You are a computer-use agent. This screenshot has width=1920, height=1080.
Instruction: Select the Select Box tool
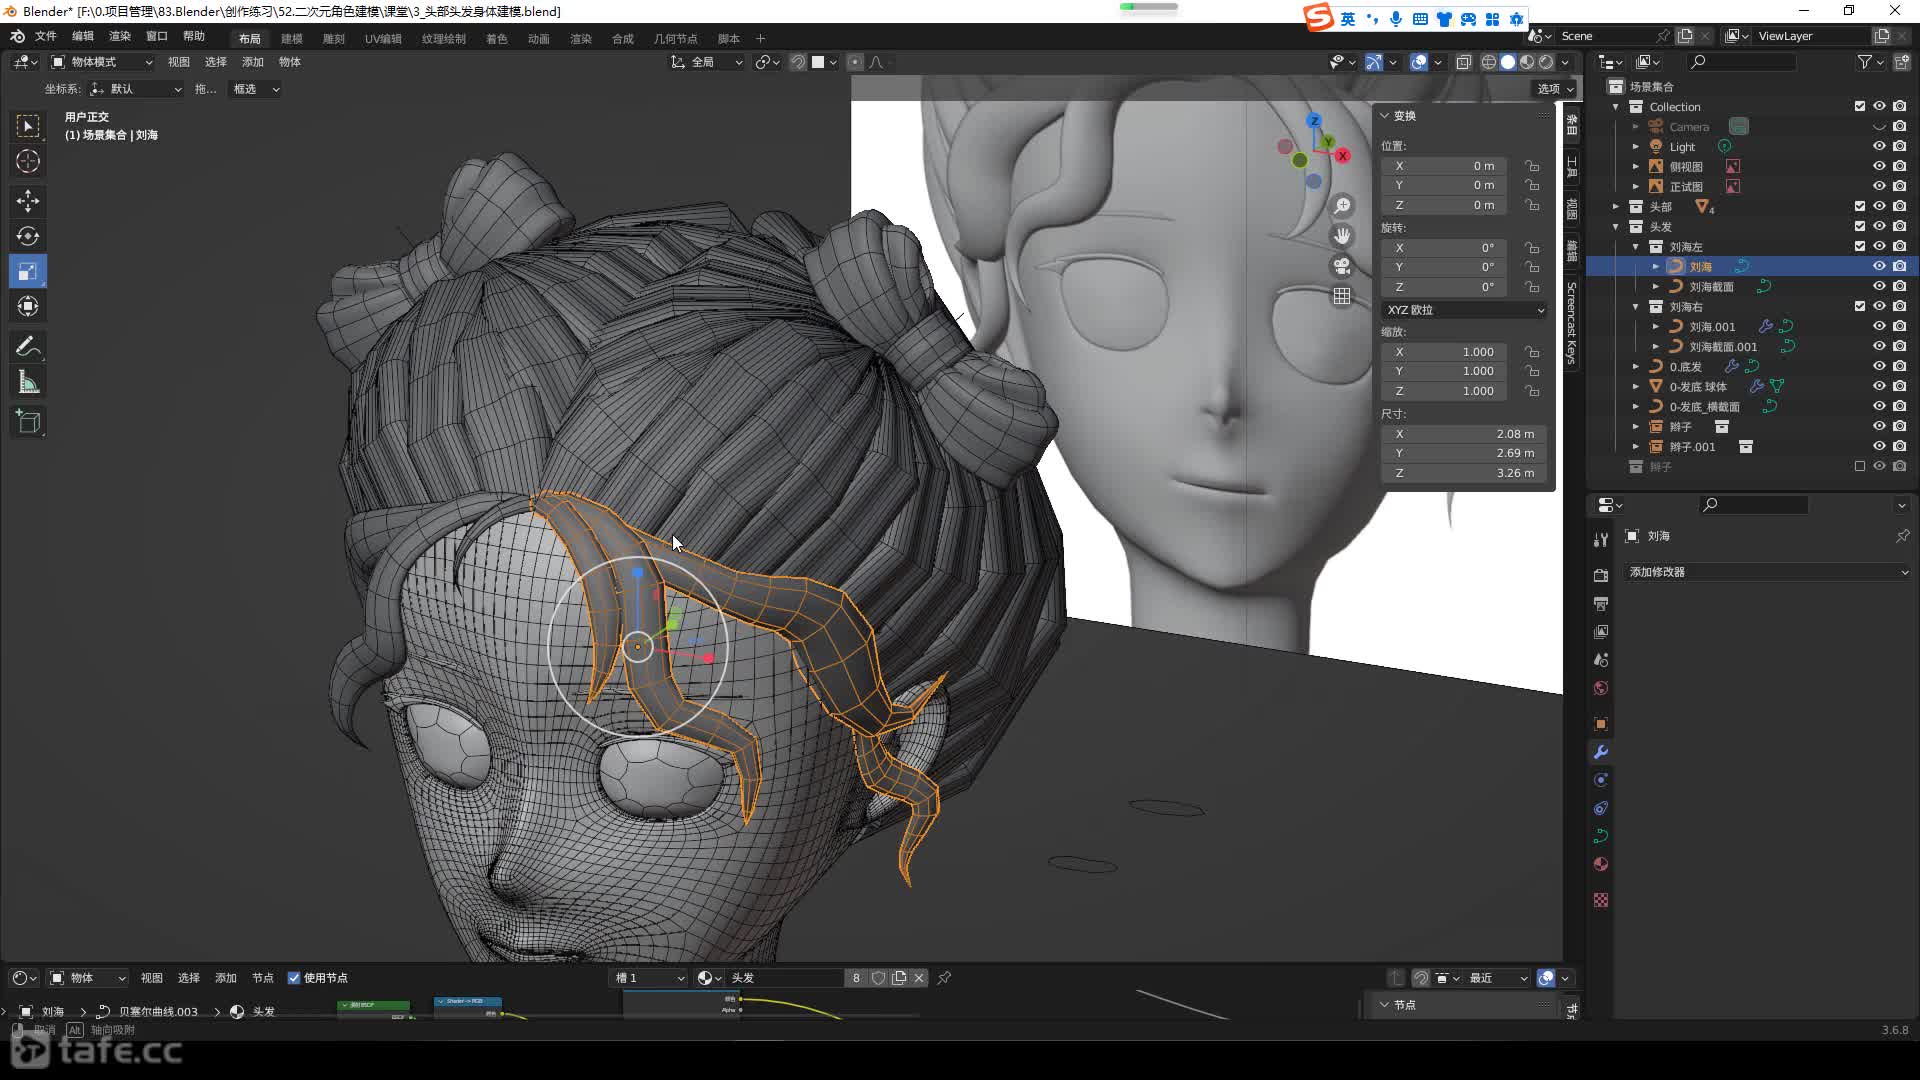[x=28, y=126]
